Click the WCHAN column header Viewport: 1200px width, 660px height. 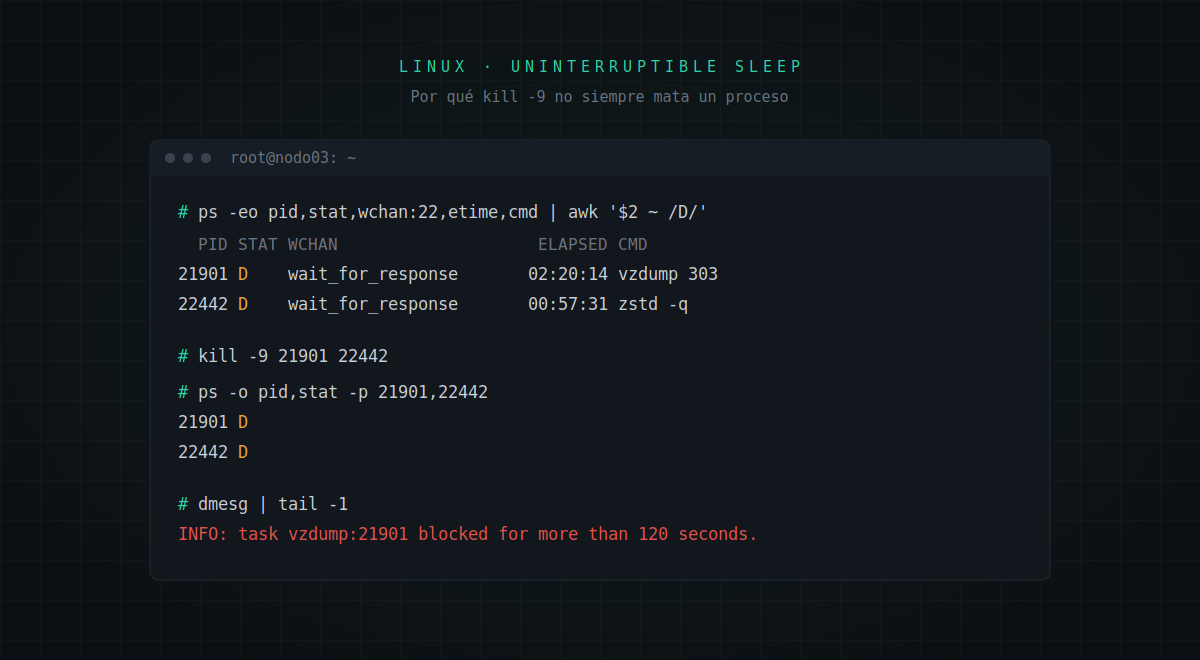click(x=313, y=244)
